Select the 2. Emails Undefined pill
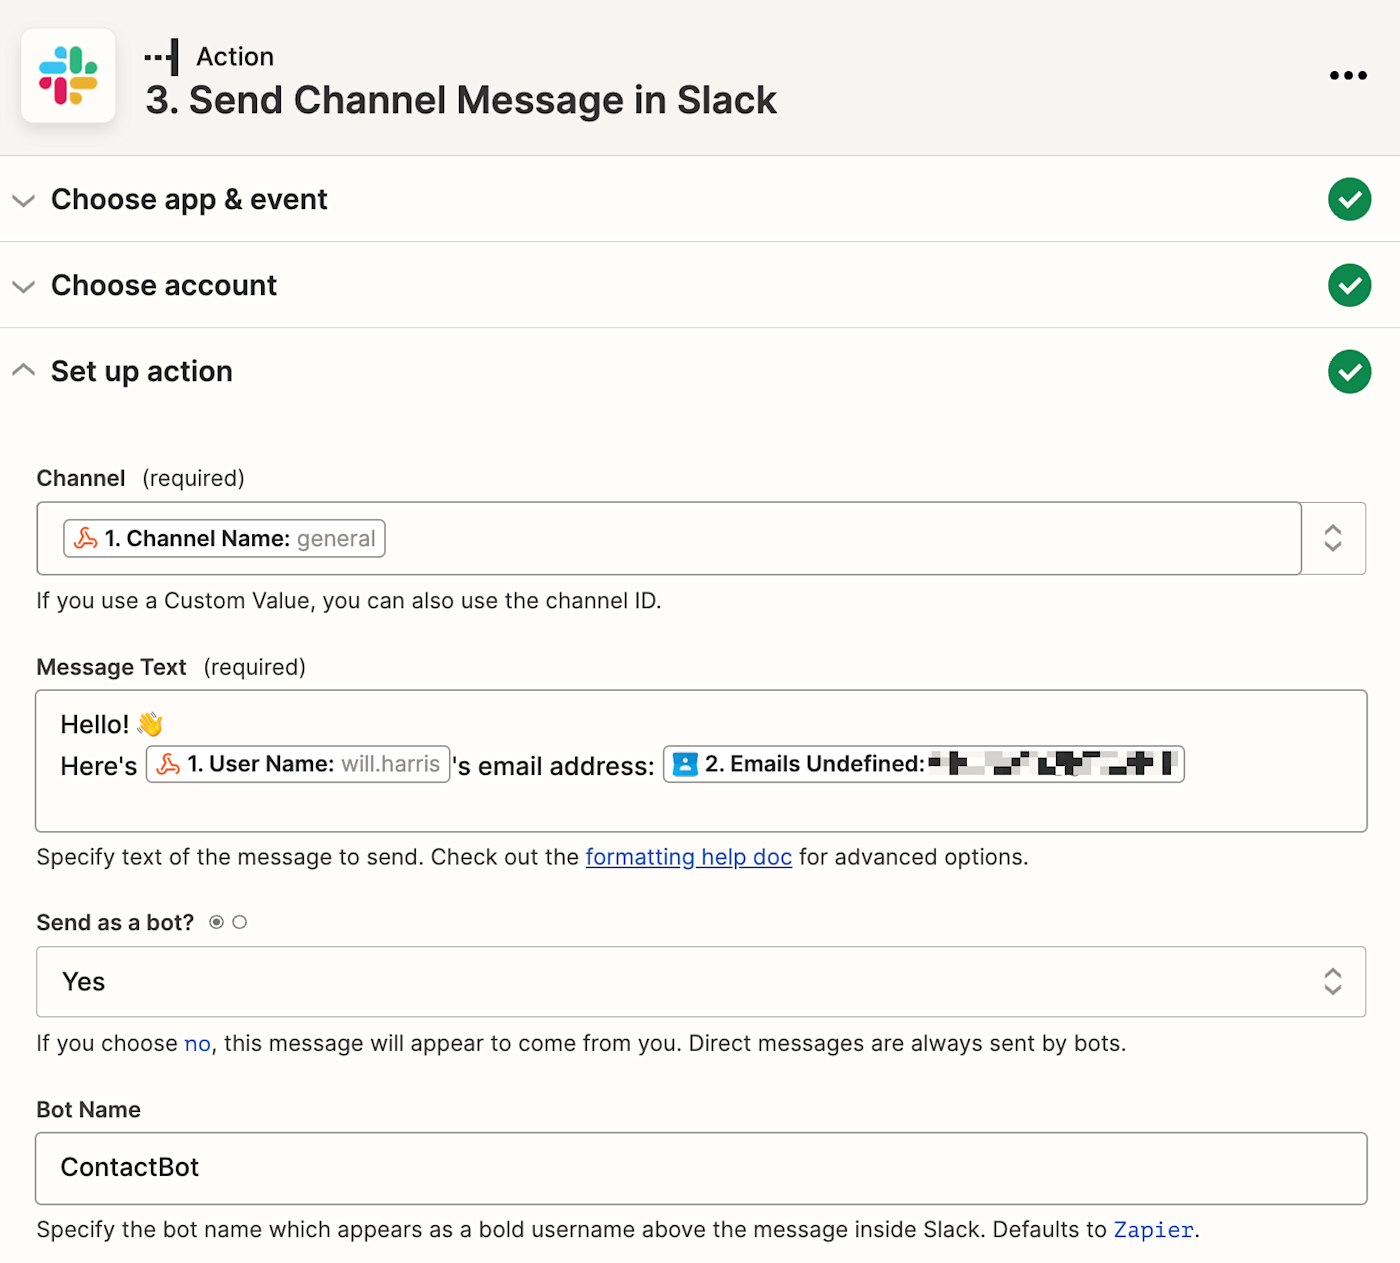 click(923, 764)
